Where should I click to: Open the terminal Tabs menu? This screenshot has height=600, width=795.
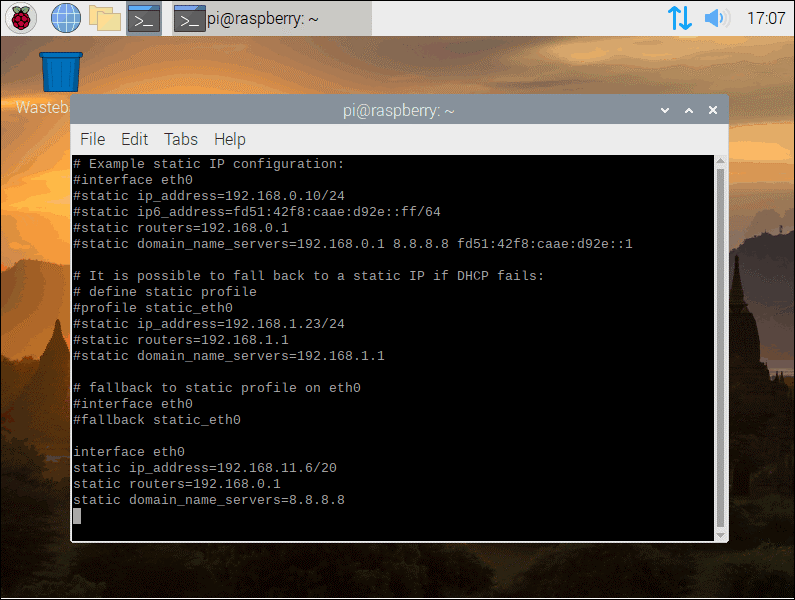[x=181, y=139]
